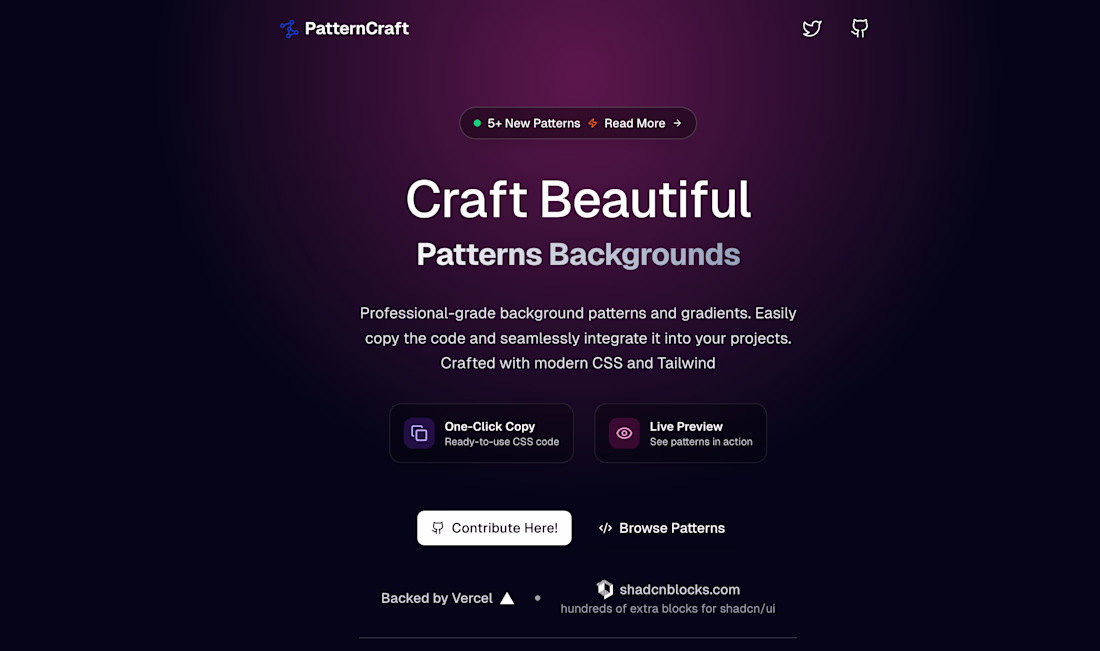Open Browse Patterns
The image size is (1100, 651).
662,528
